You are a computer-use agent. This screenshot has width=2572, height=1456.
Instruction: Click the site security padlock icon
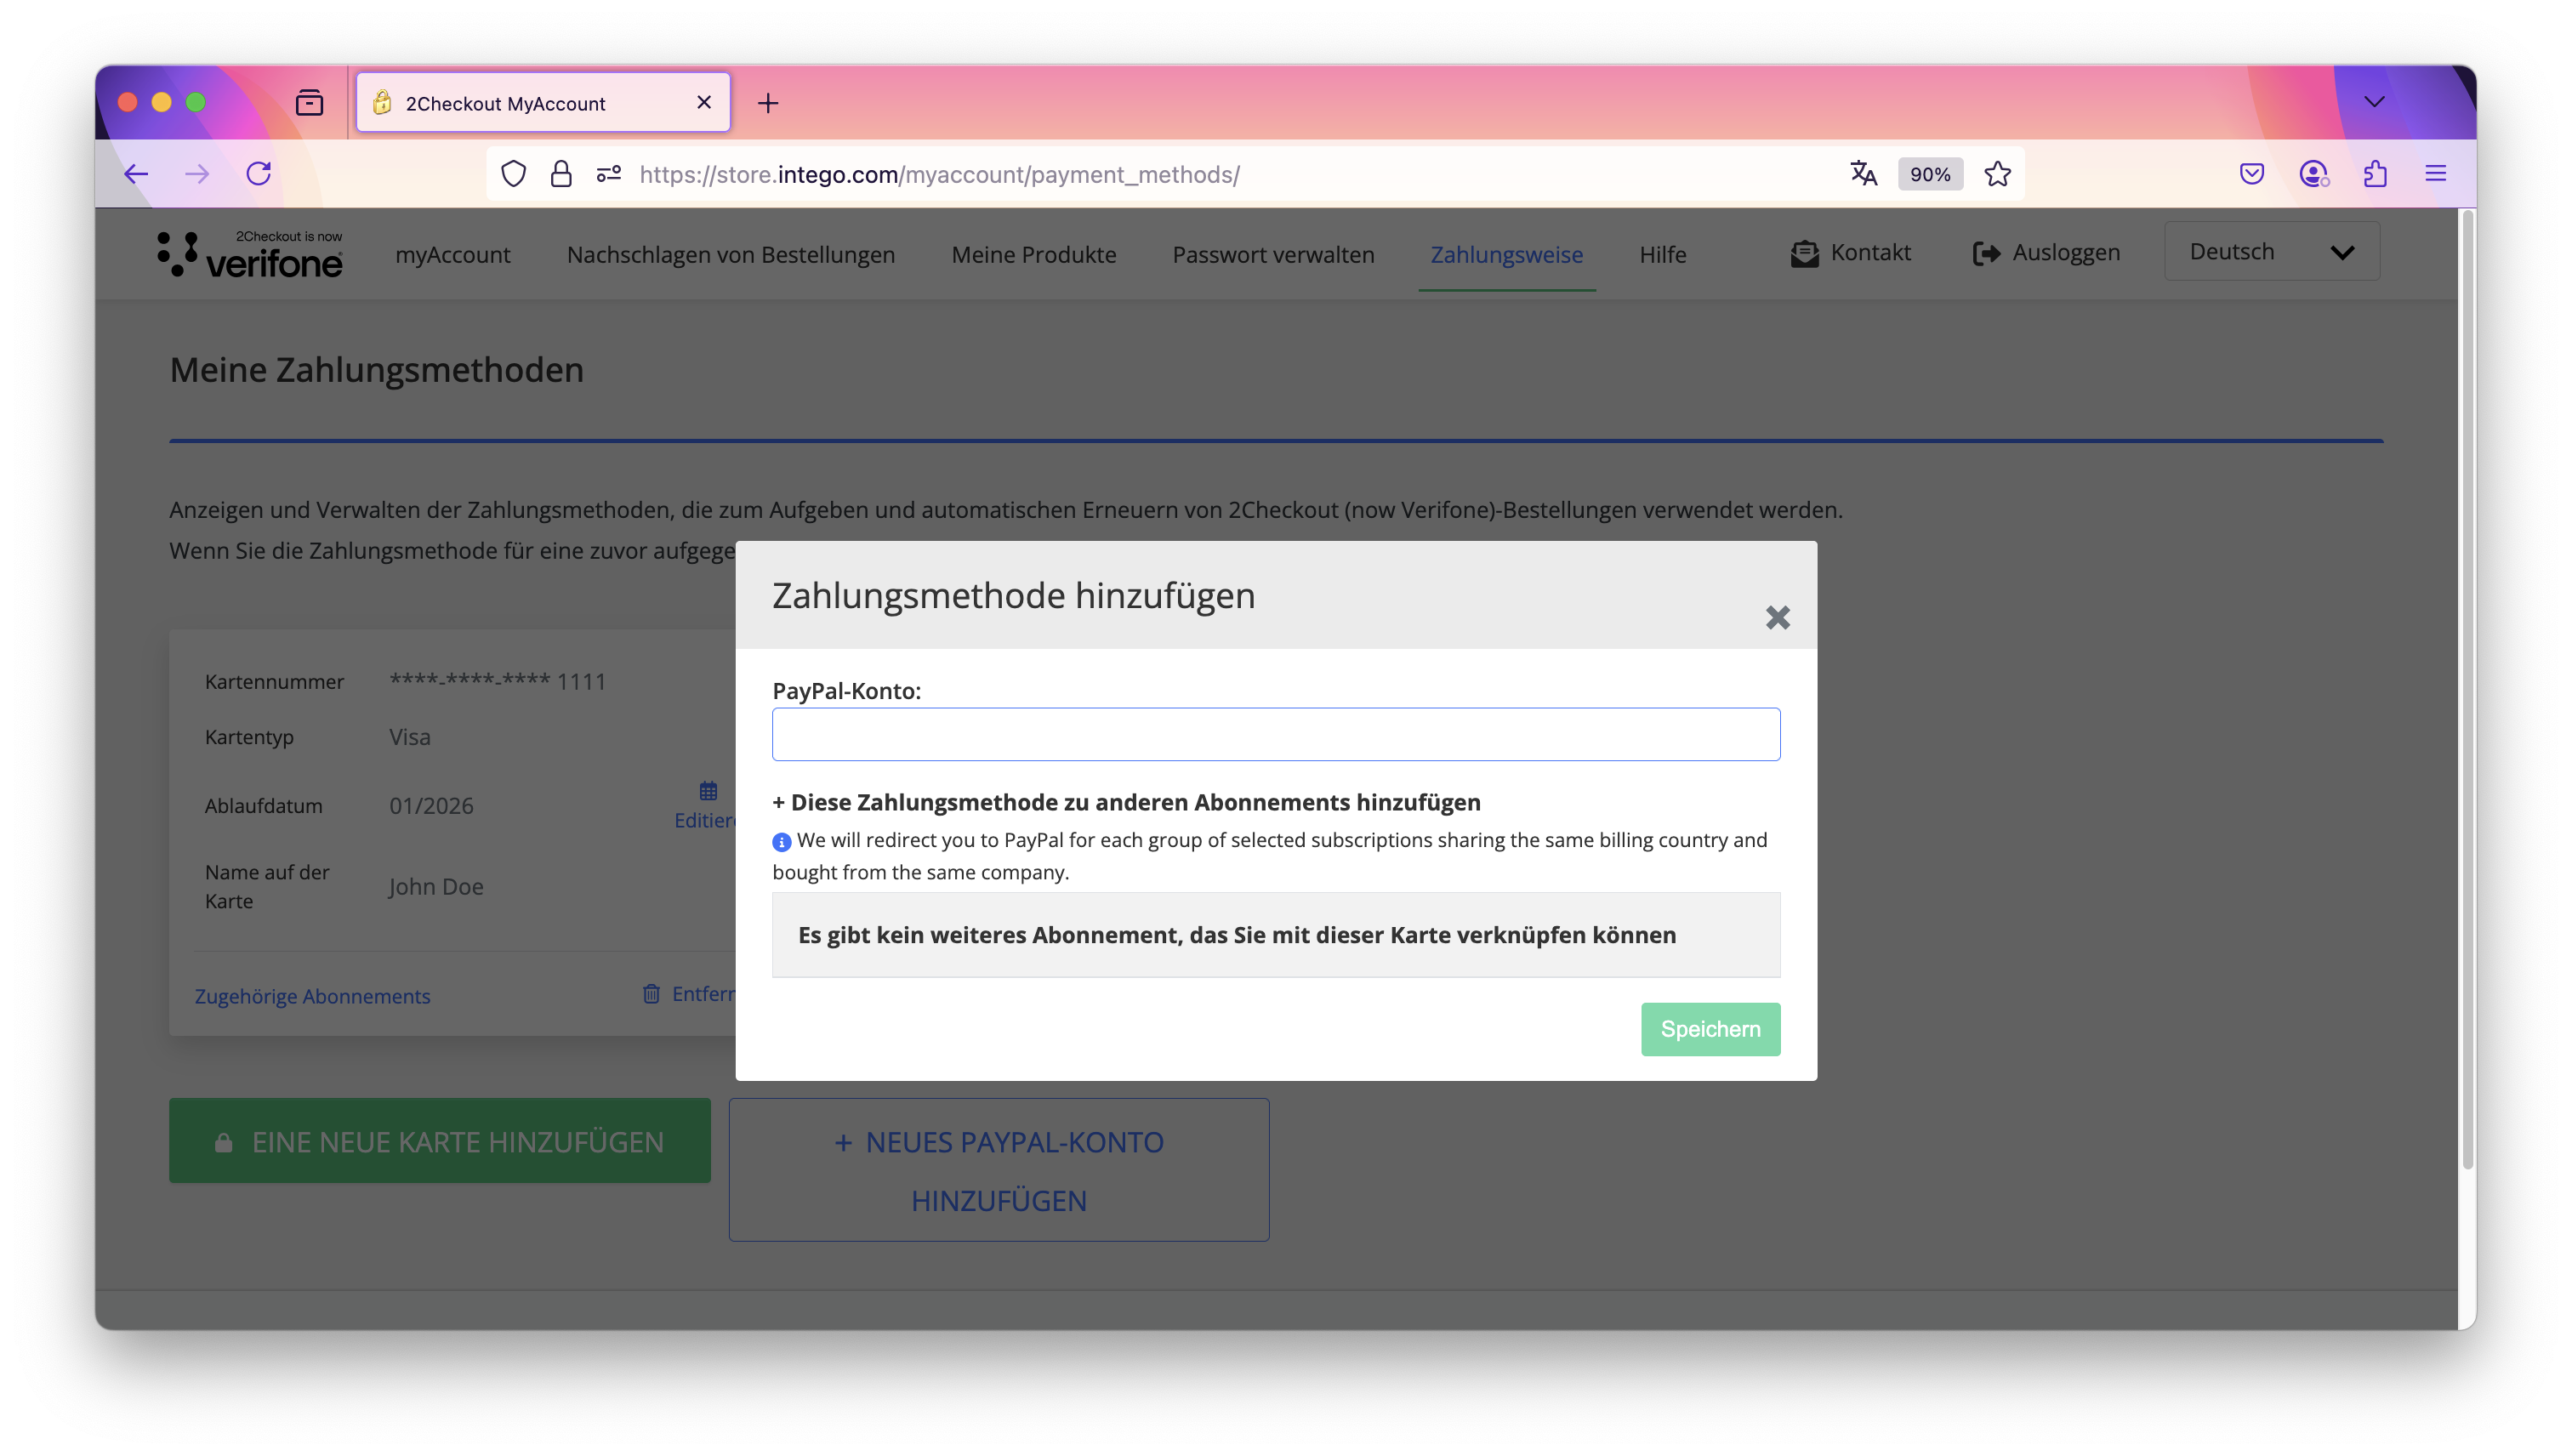pyautogui.click(x=561, y=174)
